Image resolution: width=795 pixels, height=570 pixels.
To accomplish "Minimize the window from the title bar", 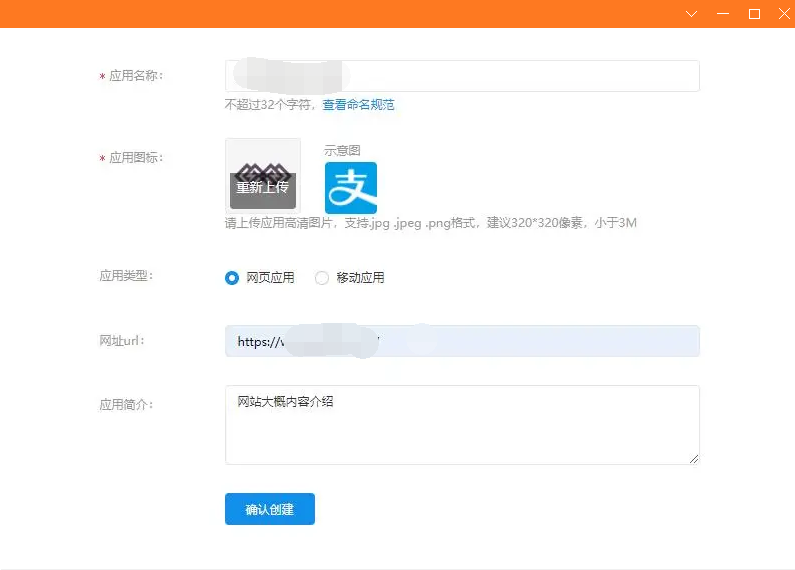I will coord(723,14).
